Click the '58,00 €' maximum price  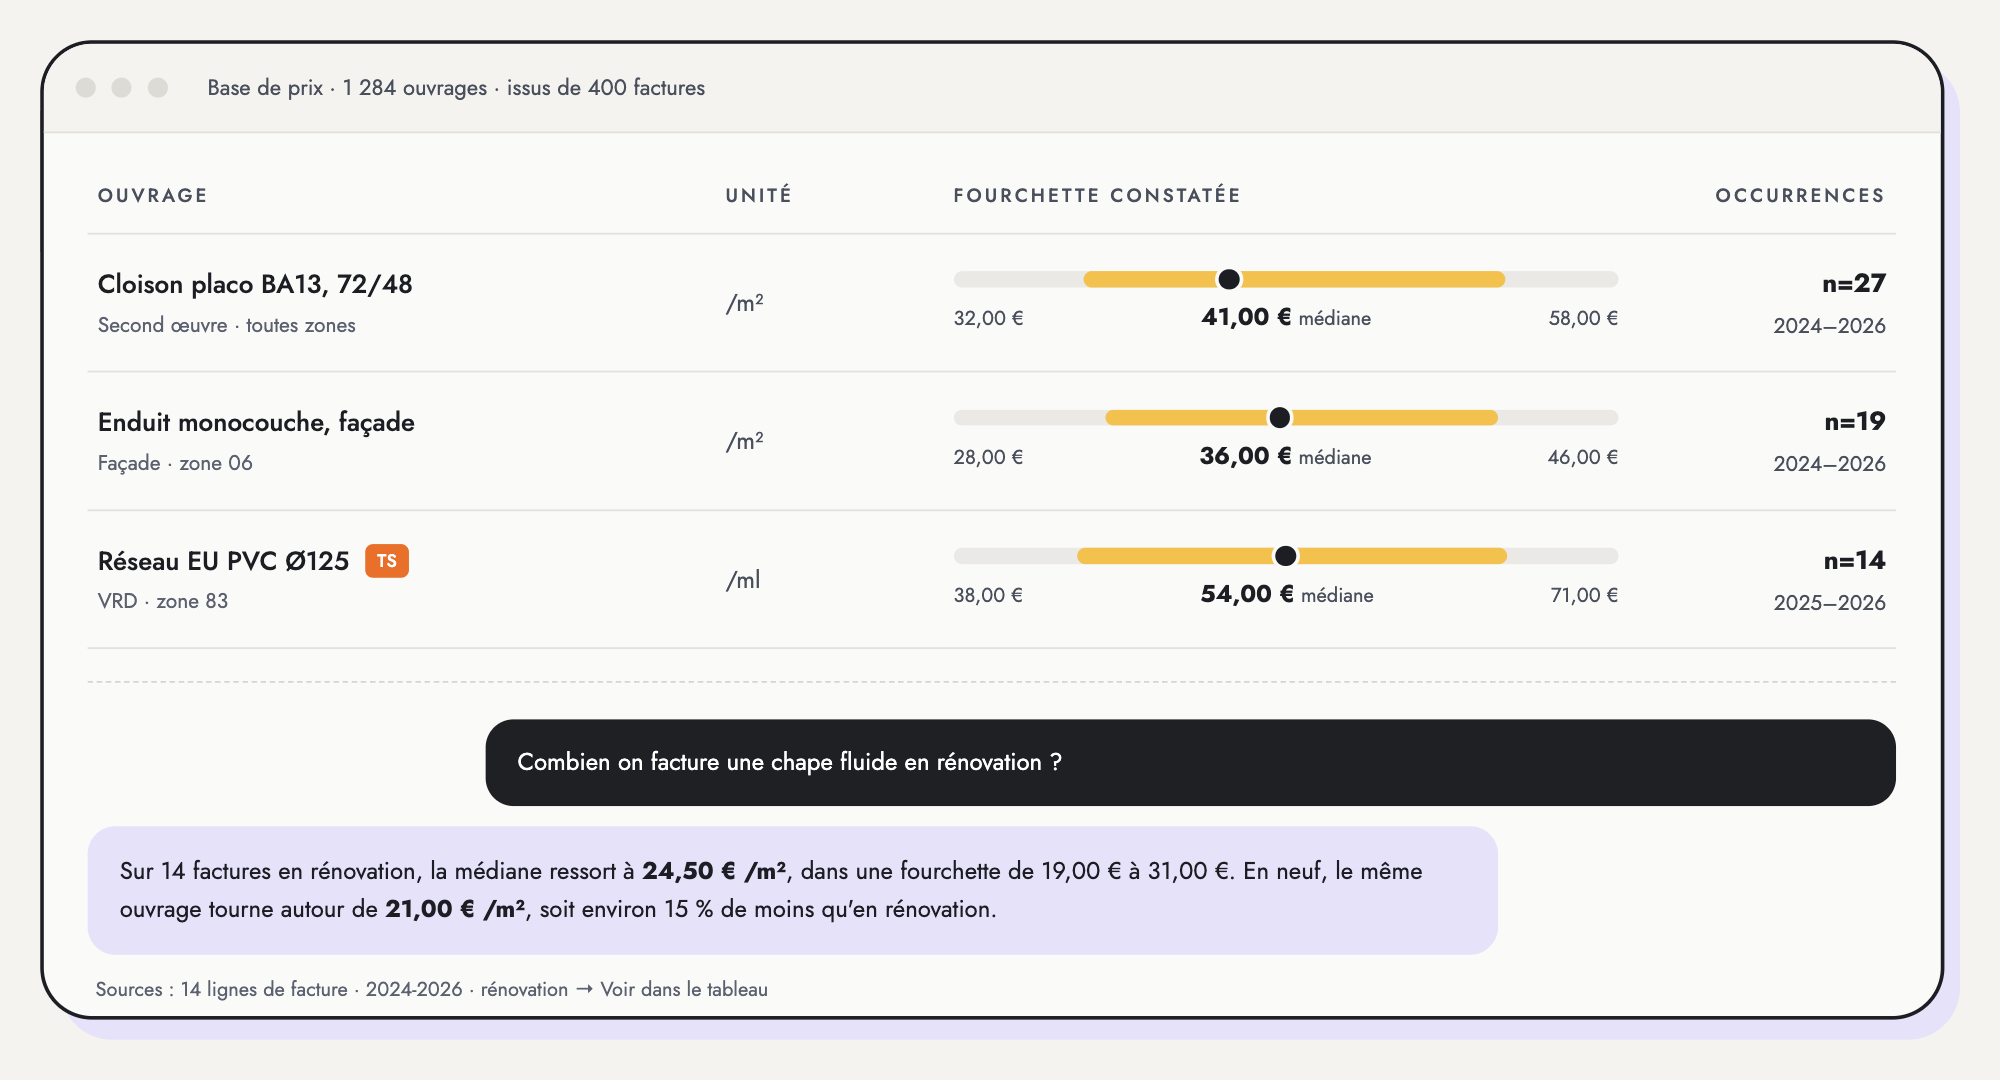pos(1583,318)
